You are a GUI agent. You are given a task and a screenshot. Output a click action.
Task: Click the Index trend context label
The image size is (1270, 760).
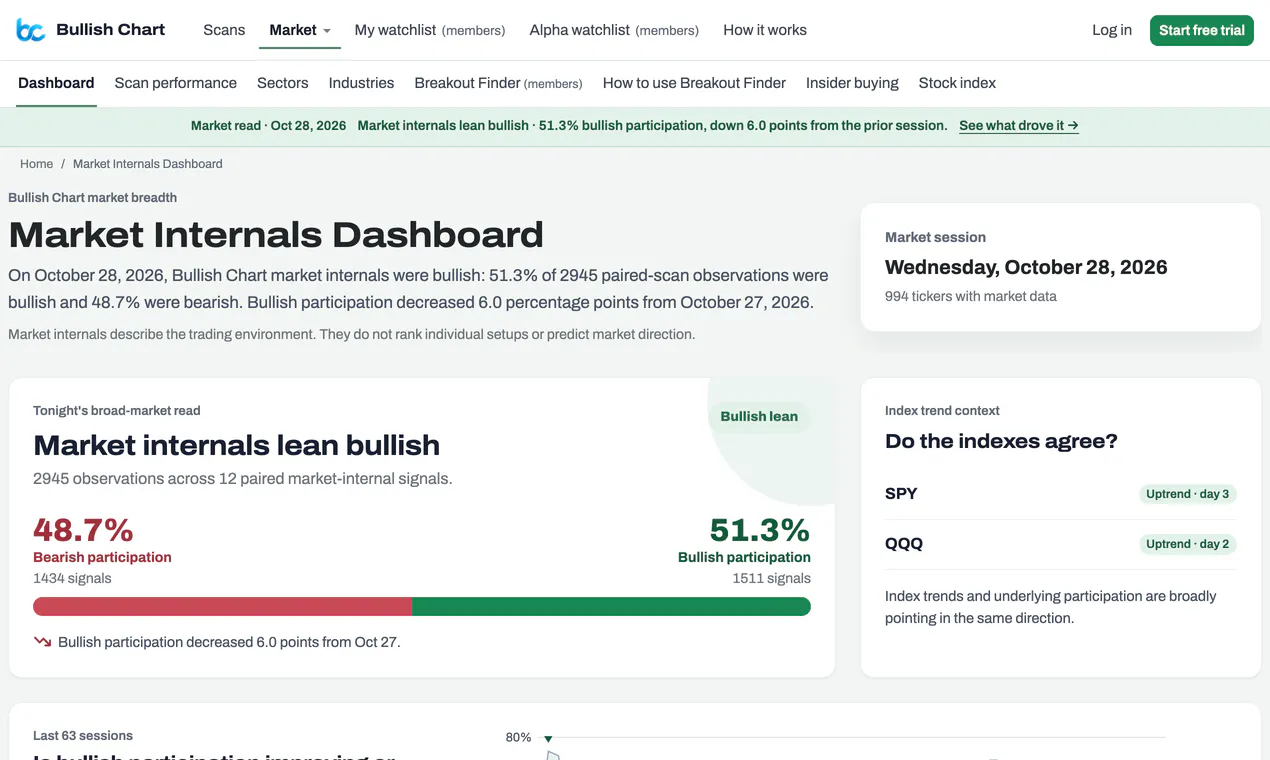coord(942,410)
